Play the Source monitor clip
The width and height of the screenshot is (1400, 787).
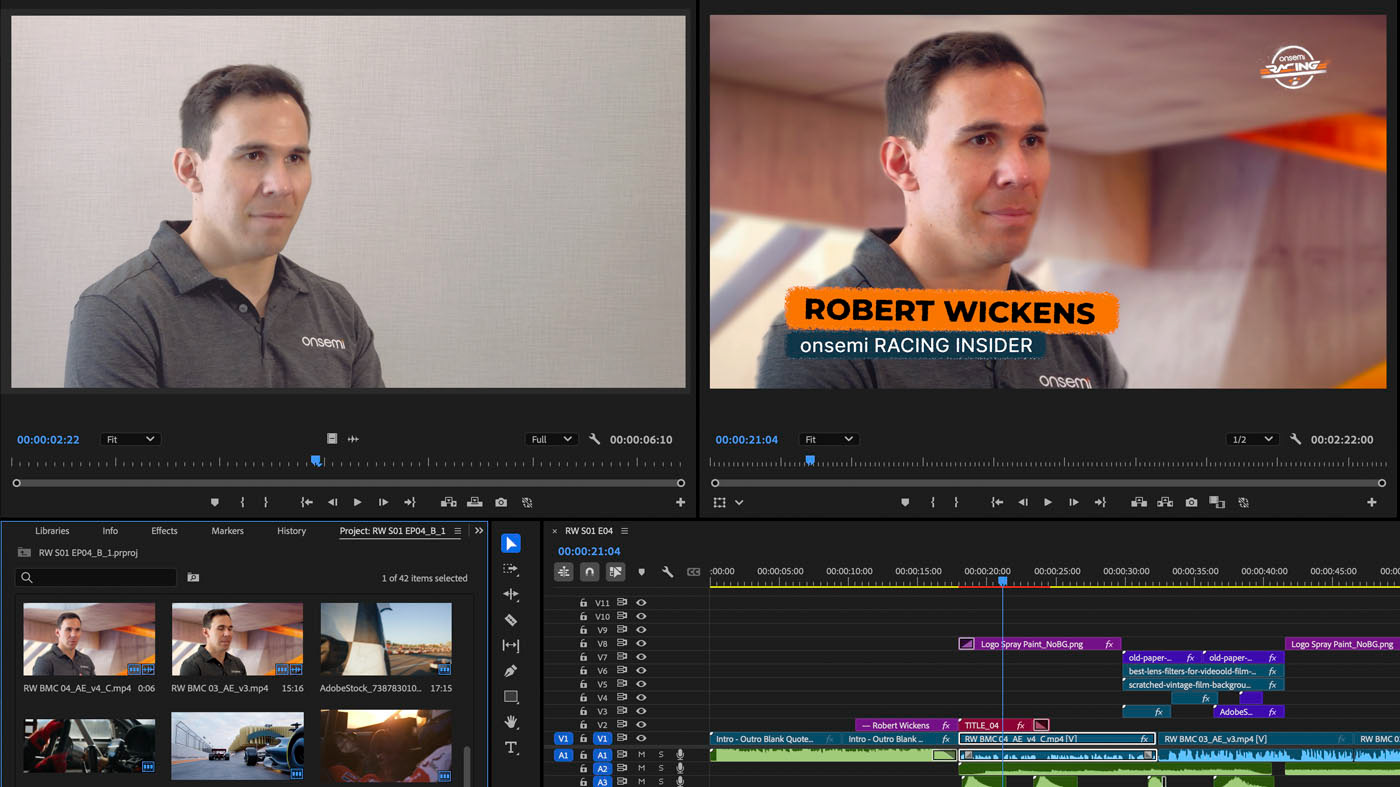[x=357, y=502]
